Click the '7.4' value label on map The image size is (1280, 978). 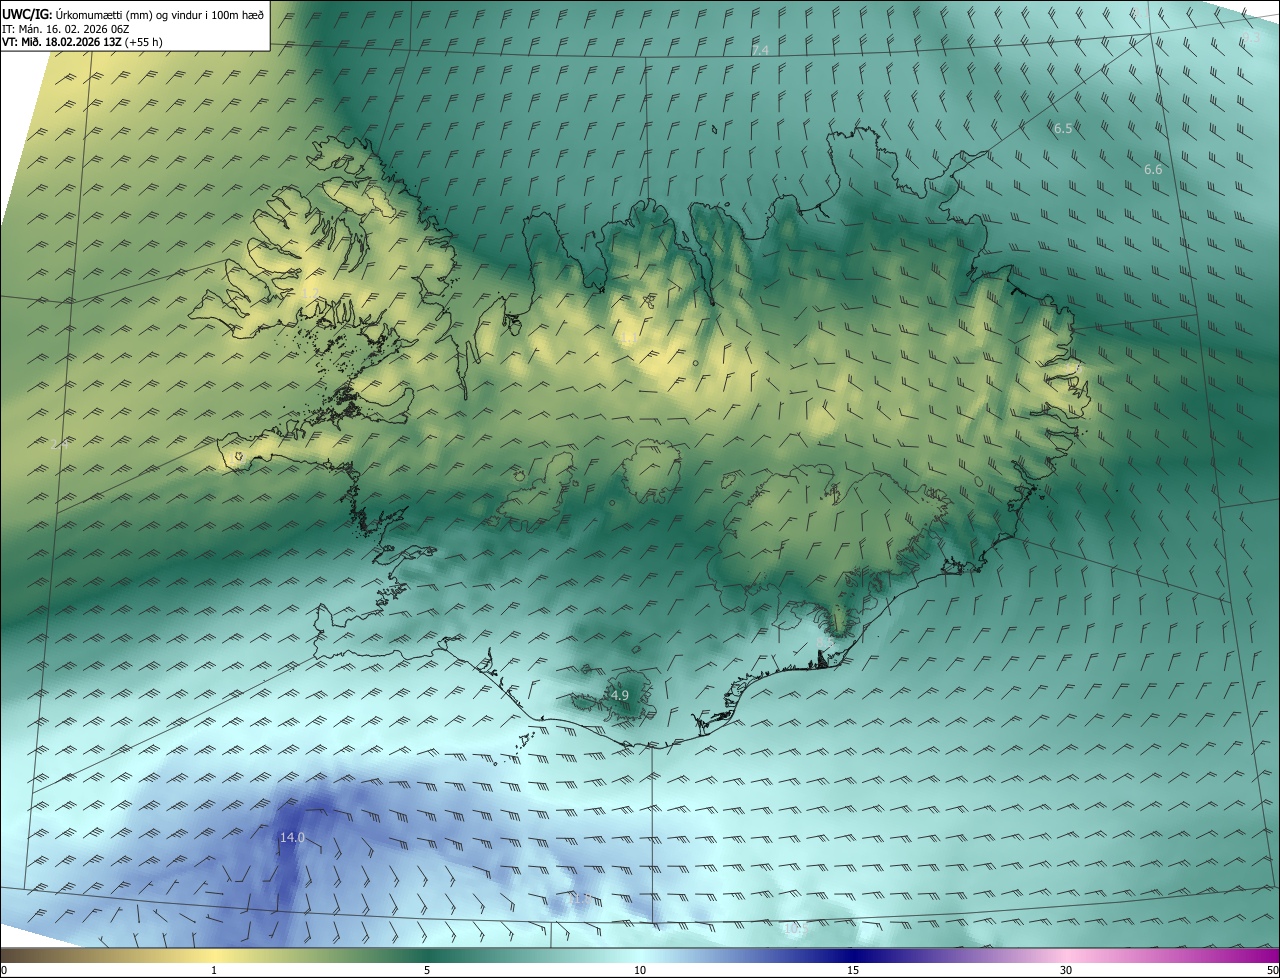pyautogui.click(x=760, y=50)
